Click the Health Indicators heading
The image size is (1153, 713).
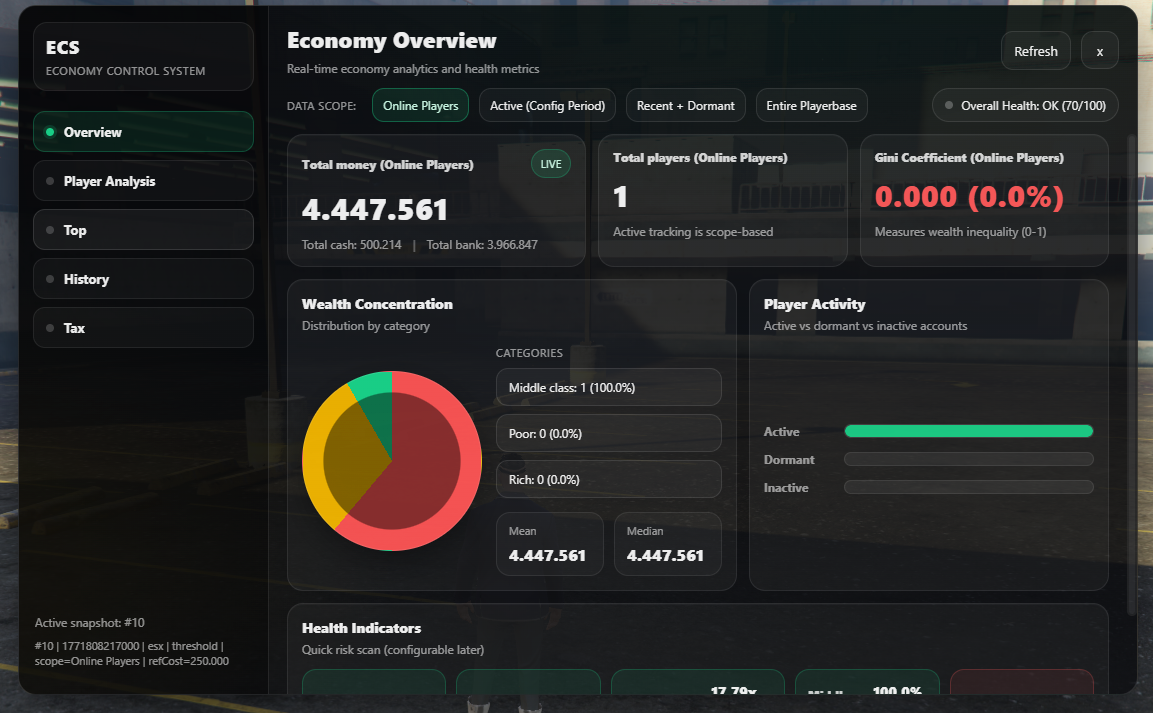(x=361, y=628)
